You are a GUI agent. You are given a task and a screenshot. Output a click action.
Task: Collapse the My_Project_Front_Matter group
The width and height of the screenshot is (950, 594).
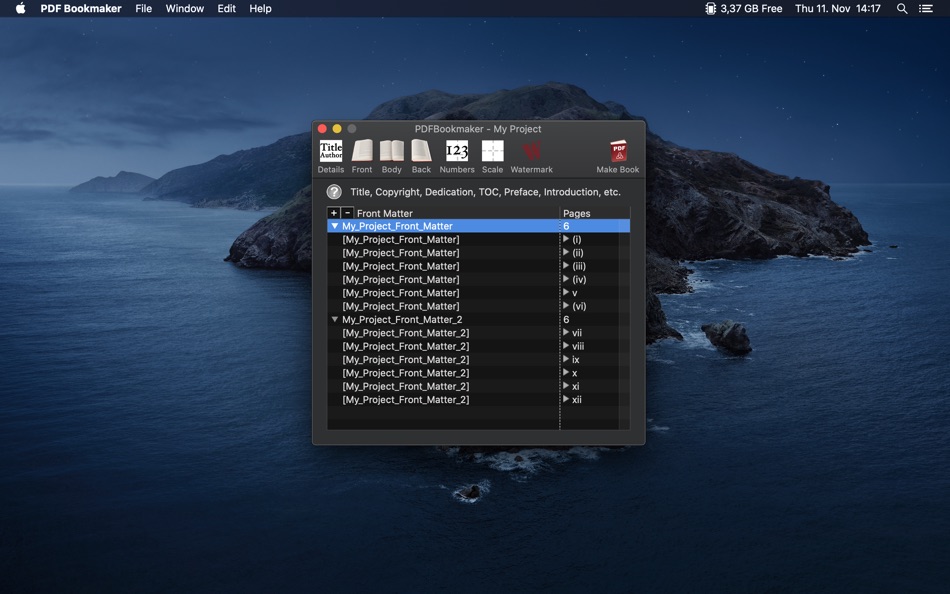pyautogui.click(x=334, y=225)
